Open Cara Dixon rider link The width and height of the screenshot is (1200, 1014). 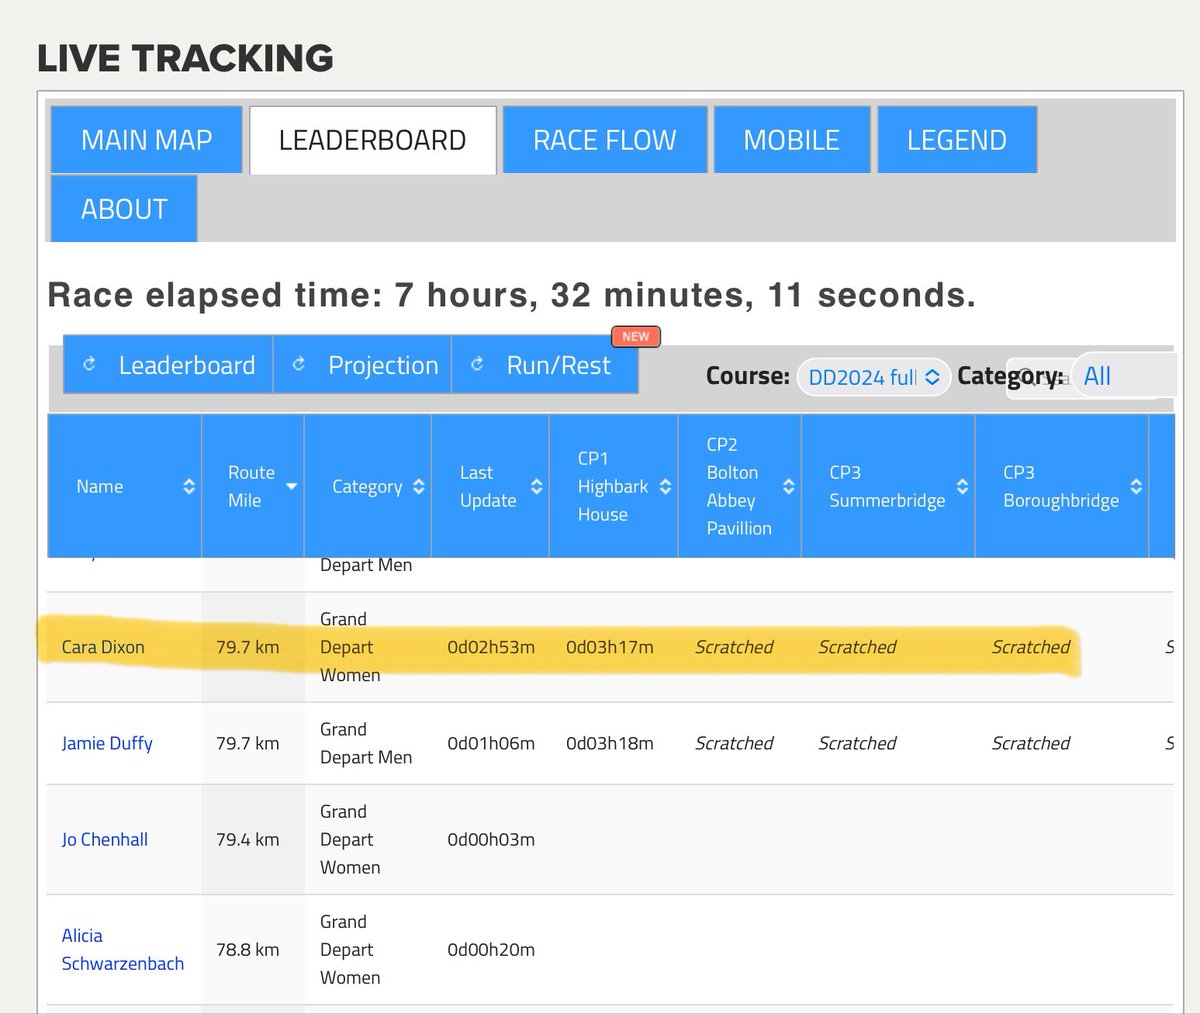pyautogui.click(x=103, y=647)
